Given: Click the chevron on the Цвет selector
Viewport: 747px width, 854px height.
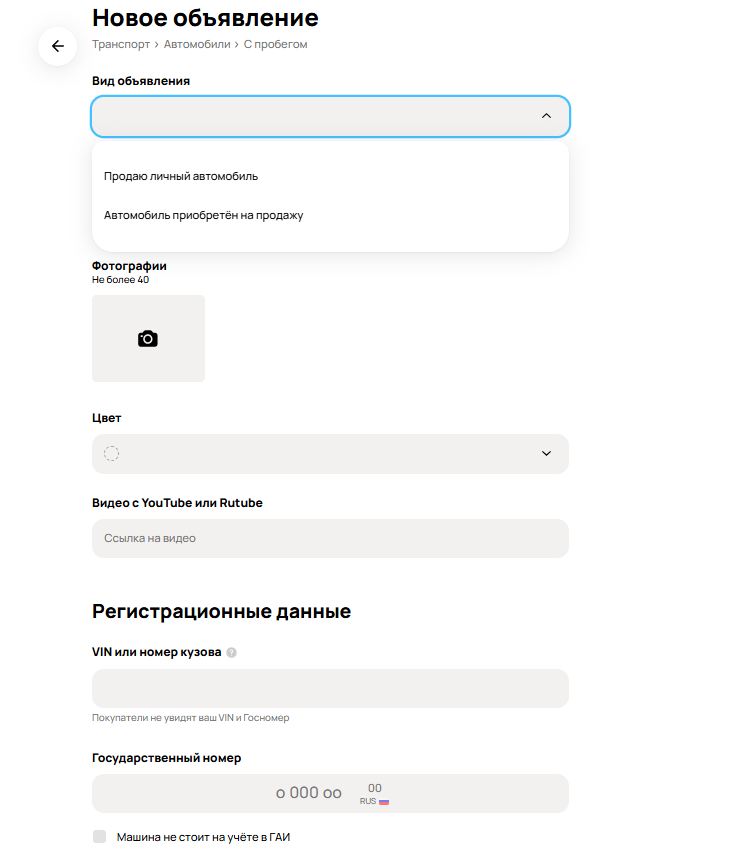Looking at the screenshot, I should tap(546, 453).
